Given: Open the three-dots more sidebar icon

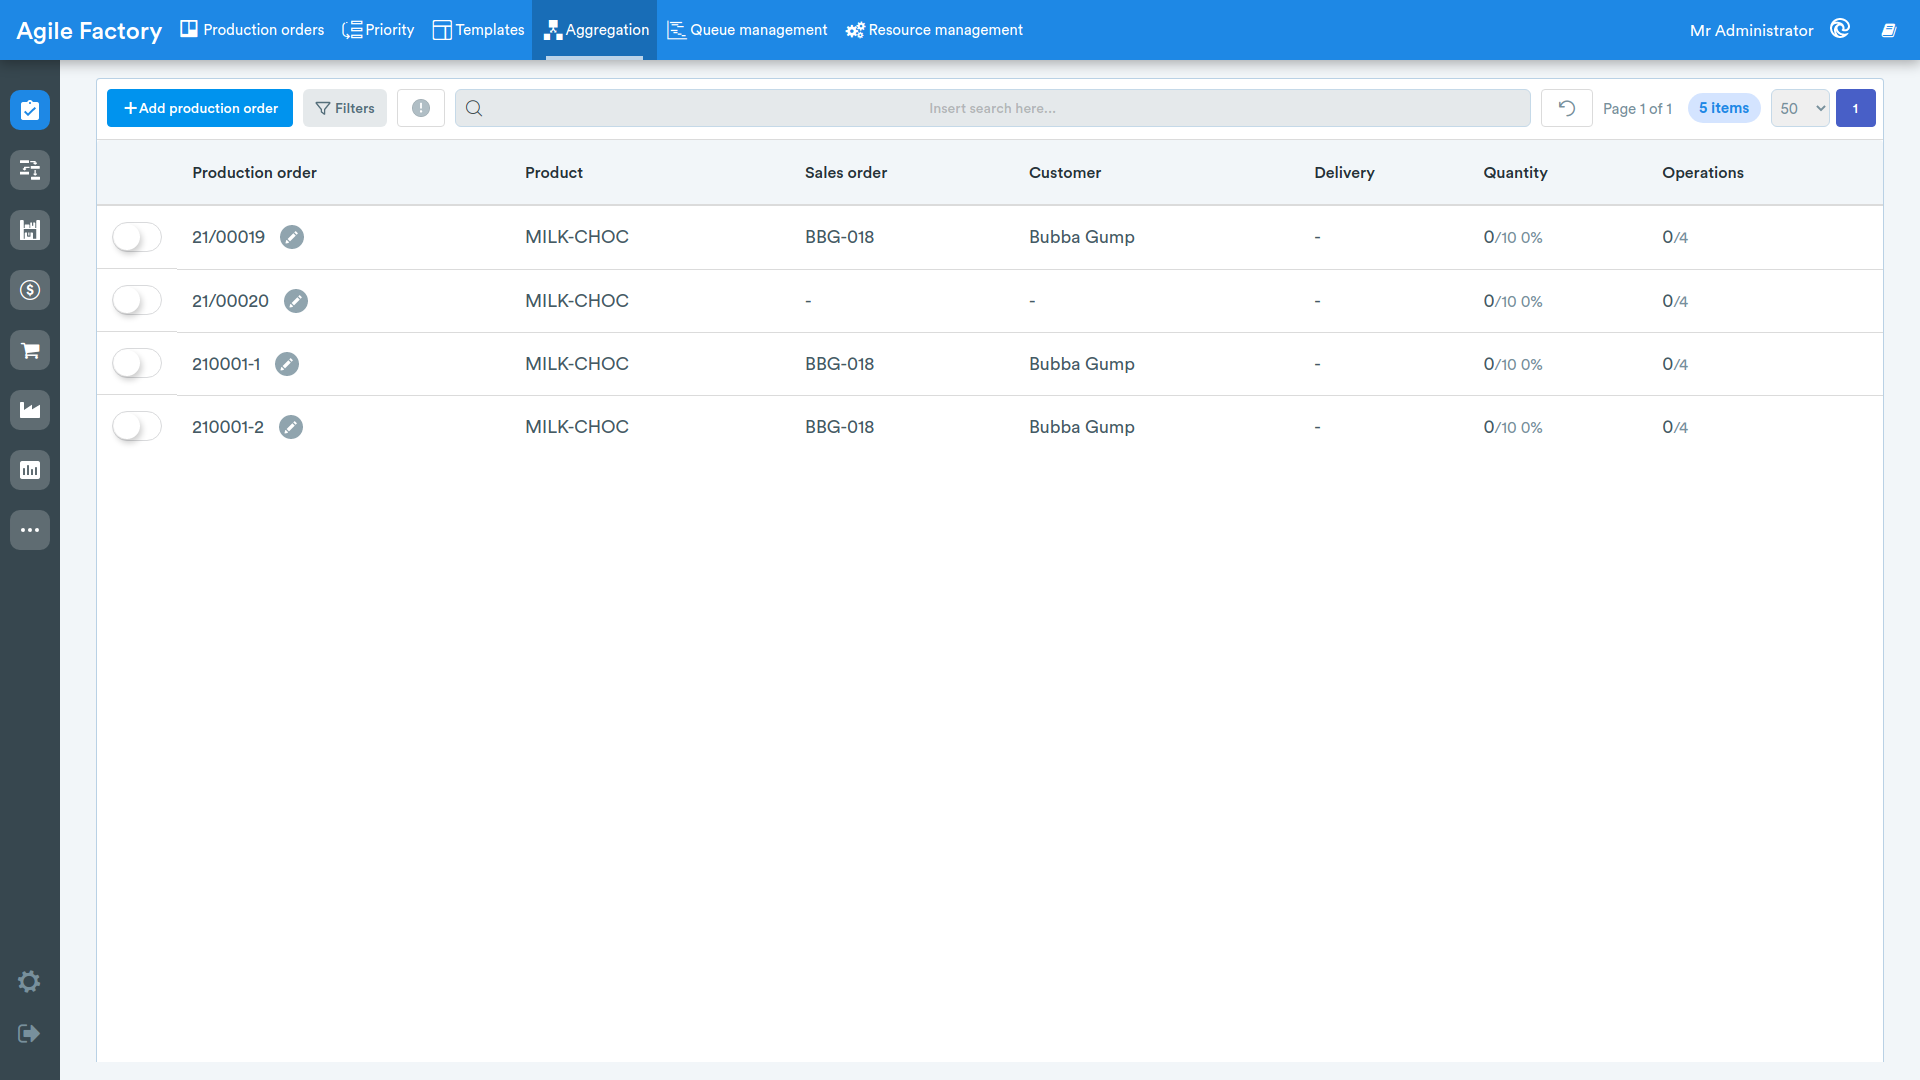Looking at the screenshot, I should tap(30, 530).
